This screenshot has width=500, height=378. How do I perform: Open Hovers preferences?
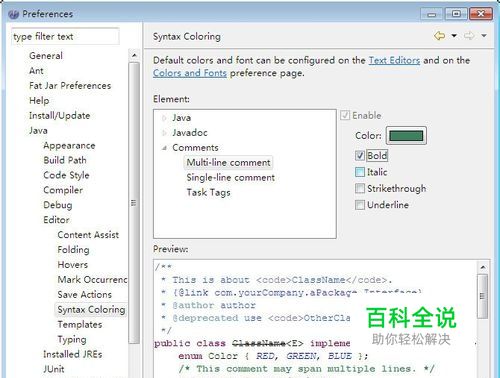[73, 265]
